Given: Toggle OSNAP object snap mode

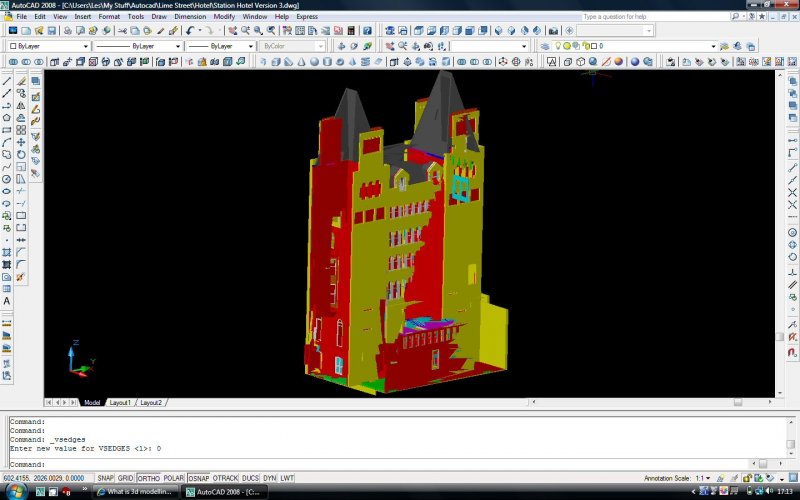Looking at the screenshot, I should click(x=198, y=478).
